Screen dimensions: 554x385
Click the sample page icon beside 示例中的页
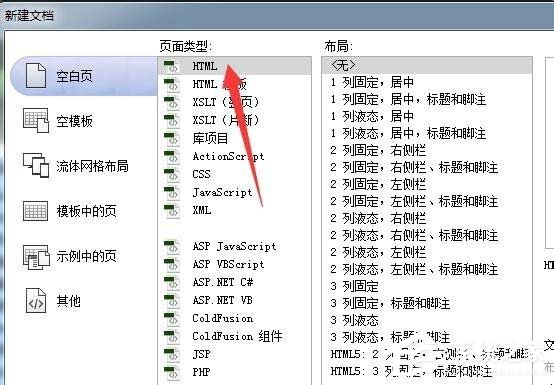click(36, 257)
